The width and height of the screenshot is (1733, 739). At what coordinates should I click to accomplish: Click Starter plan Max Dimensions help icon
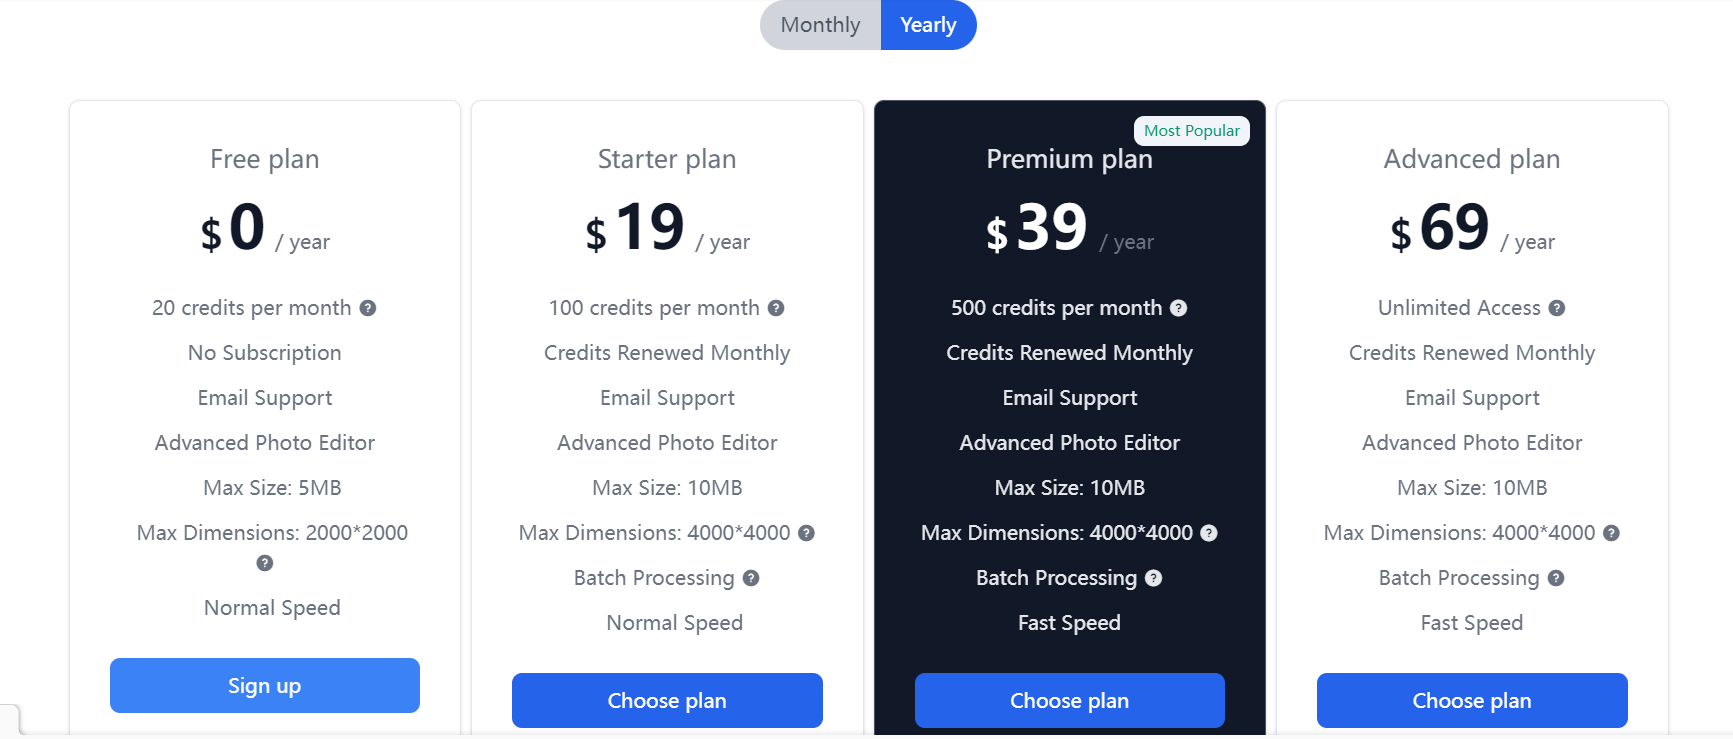(807, 533)
